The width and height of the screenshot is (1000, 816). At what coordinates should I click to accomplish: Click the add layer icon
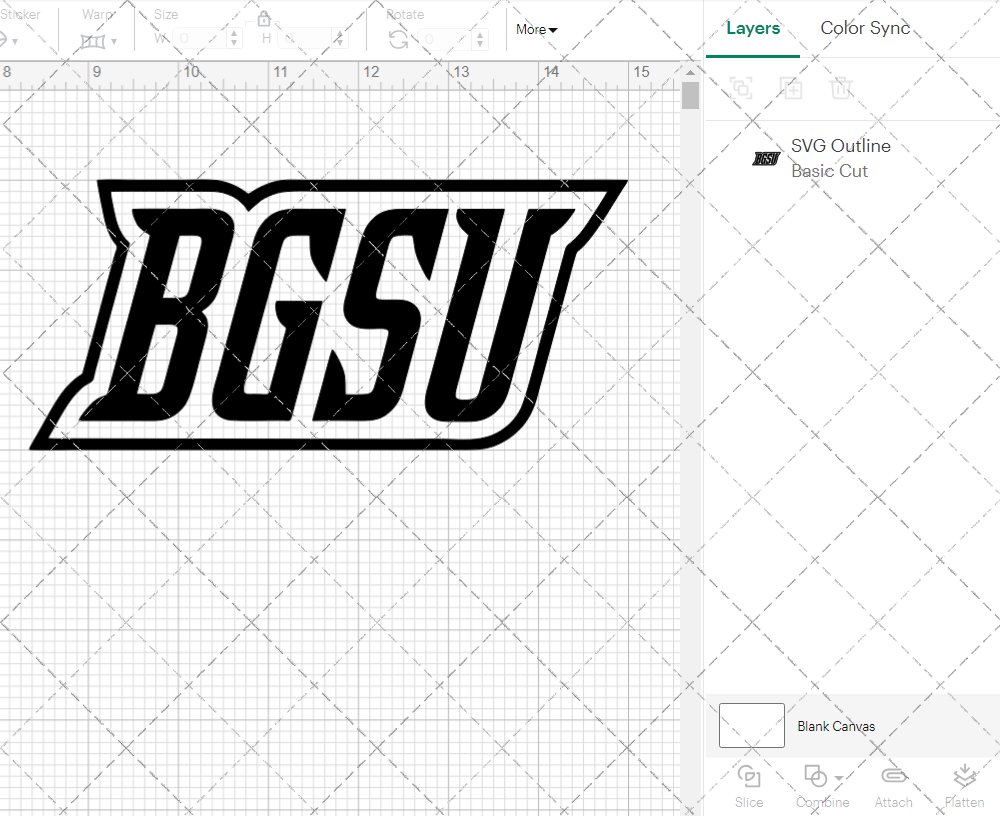click(x=791, y=88)
